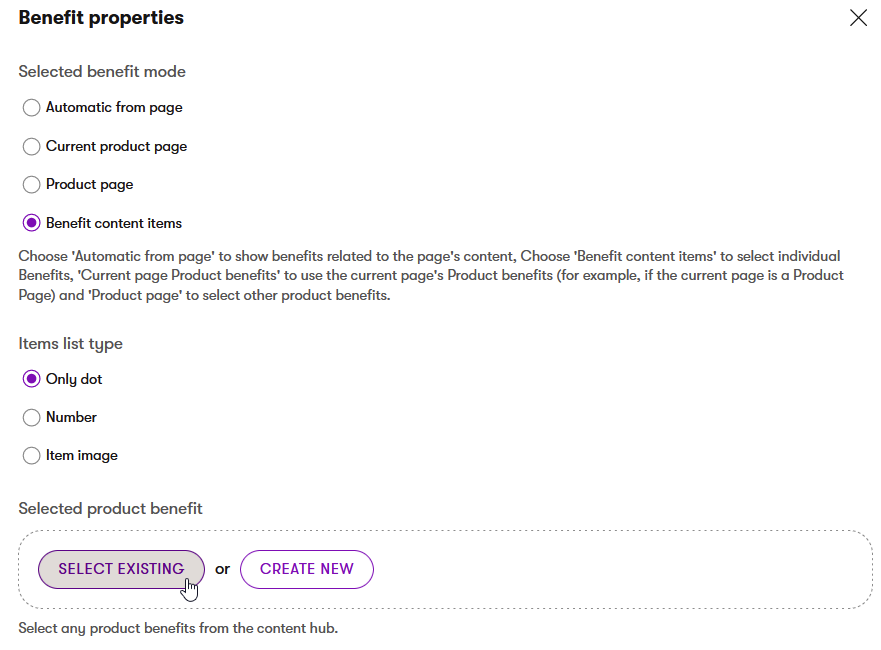The width and height of the screenshot is (881, 650).
Task: Switch items list type to Number
Action: [31, 417]
